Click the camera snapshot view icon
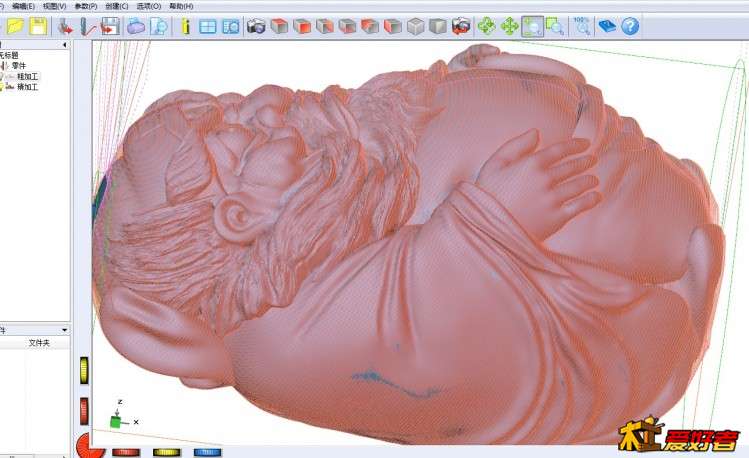Image resolution: width=749 pixels, height=458 pixels. point(256,27)
